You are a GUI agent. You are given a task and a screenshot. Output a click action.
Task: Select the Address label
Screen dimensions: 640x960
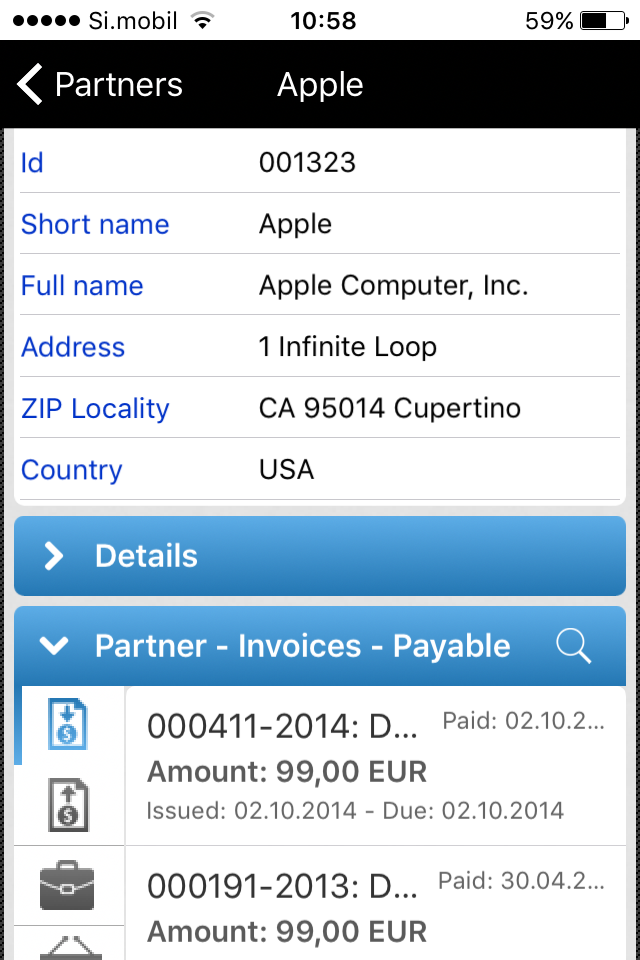(x=73, y=347)
